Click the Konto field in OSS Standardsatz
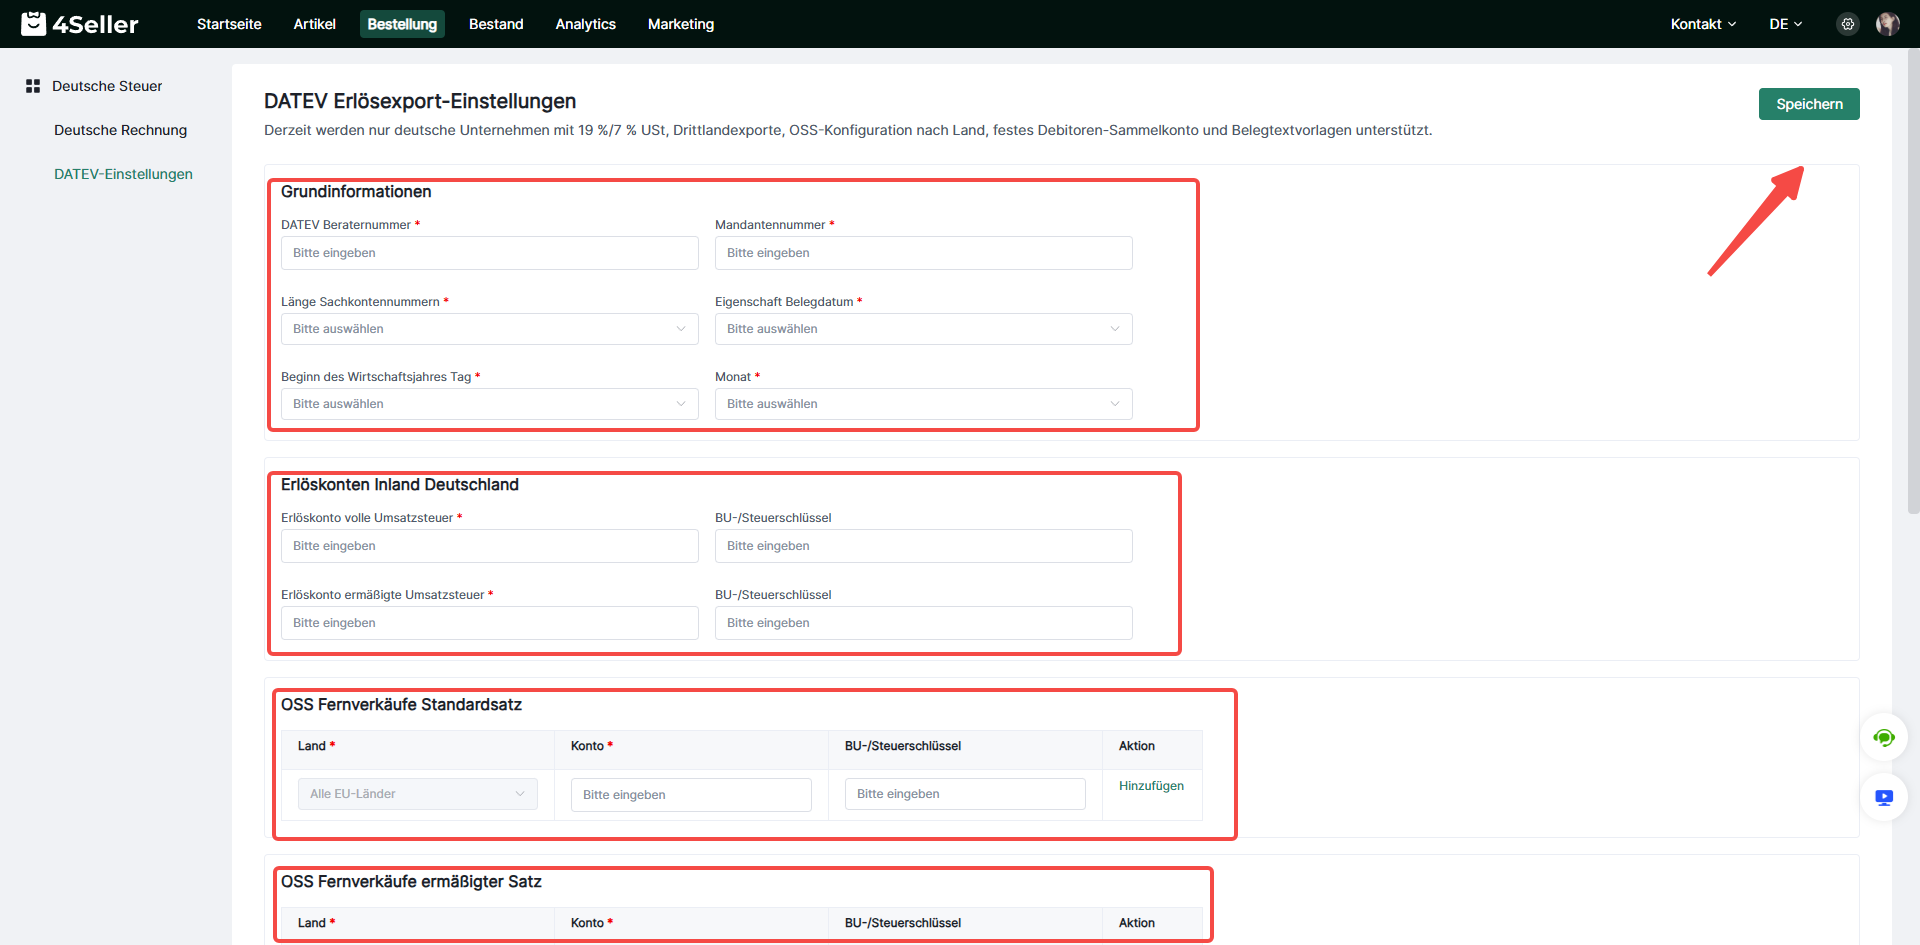 pos(691,795)
